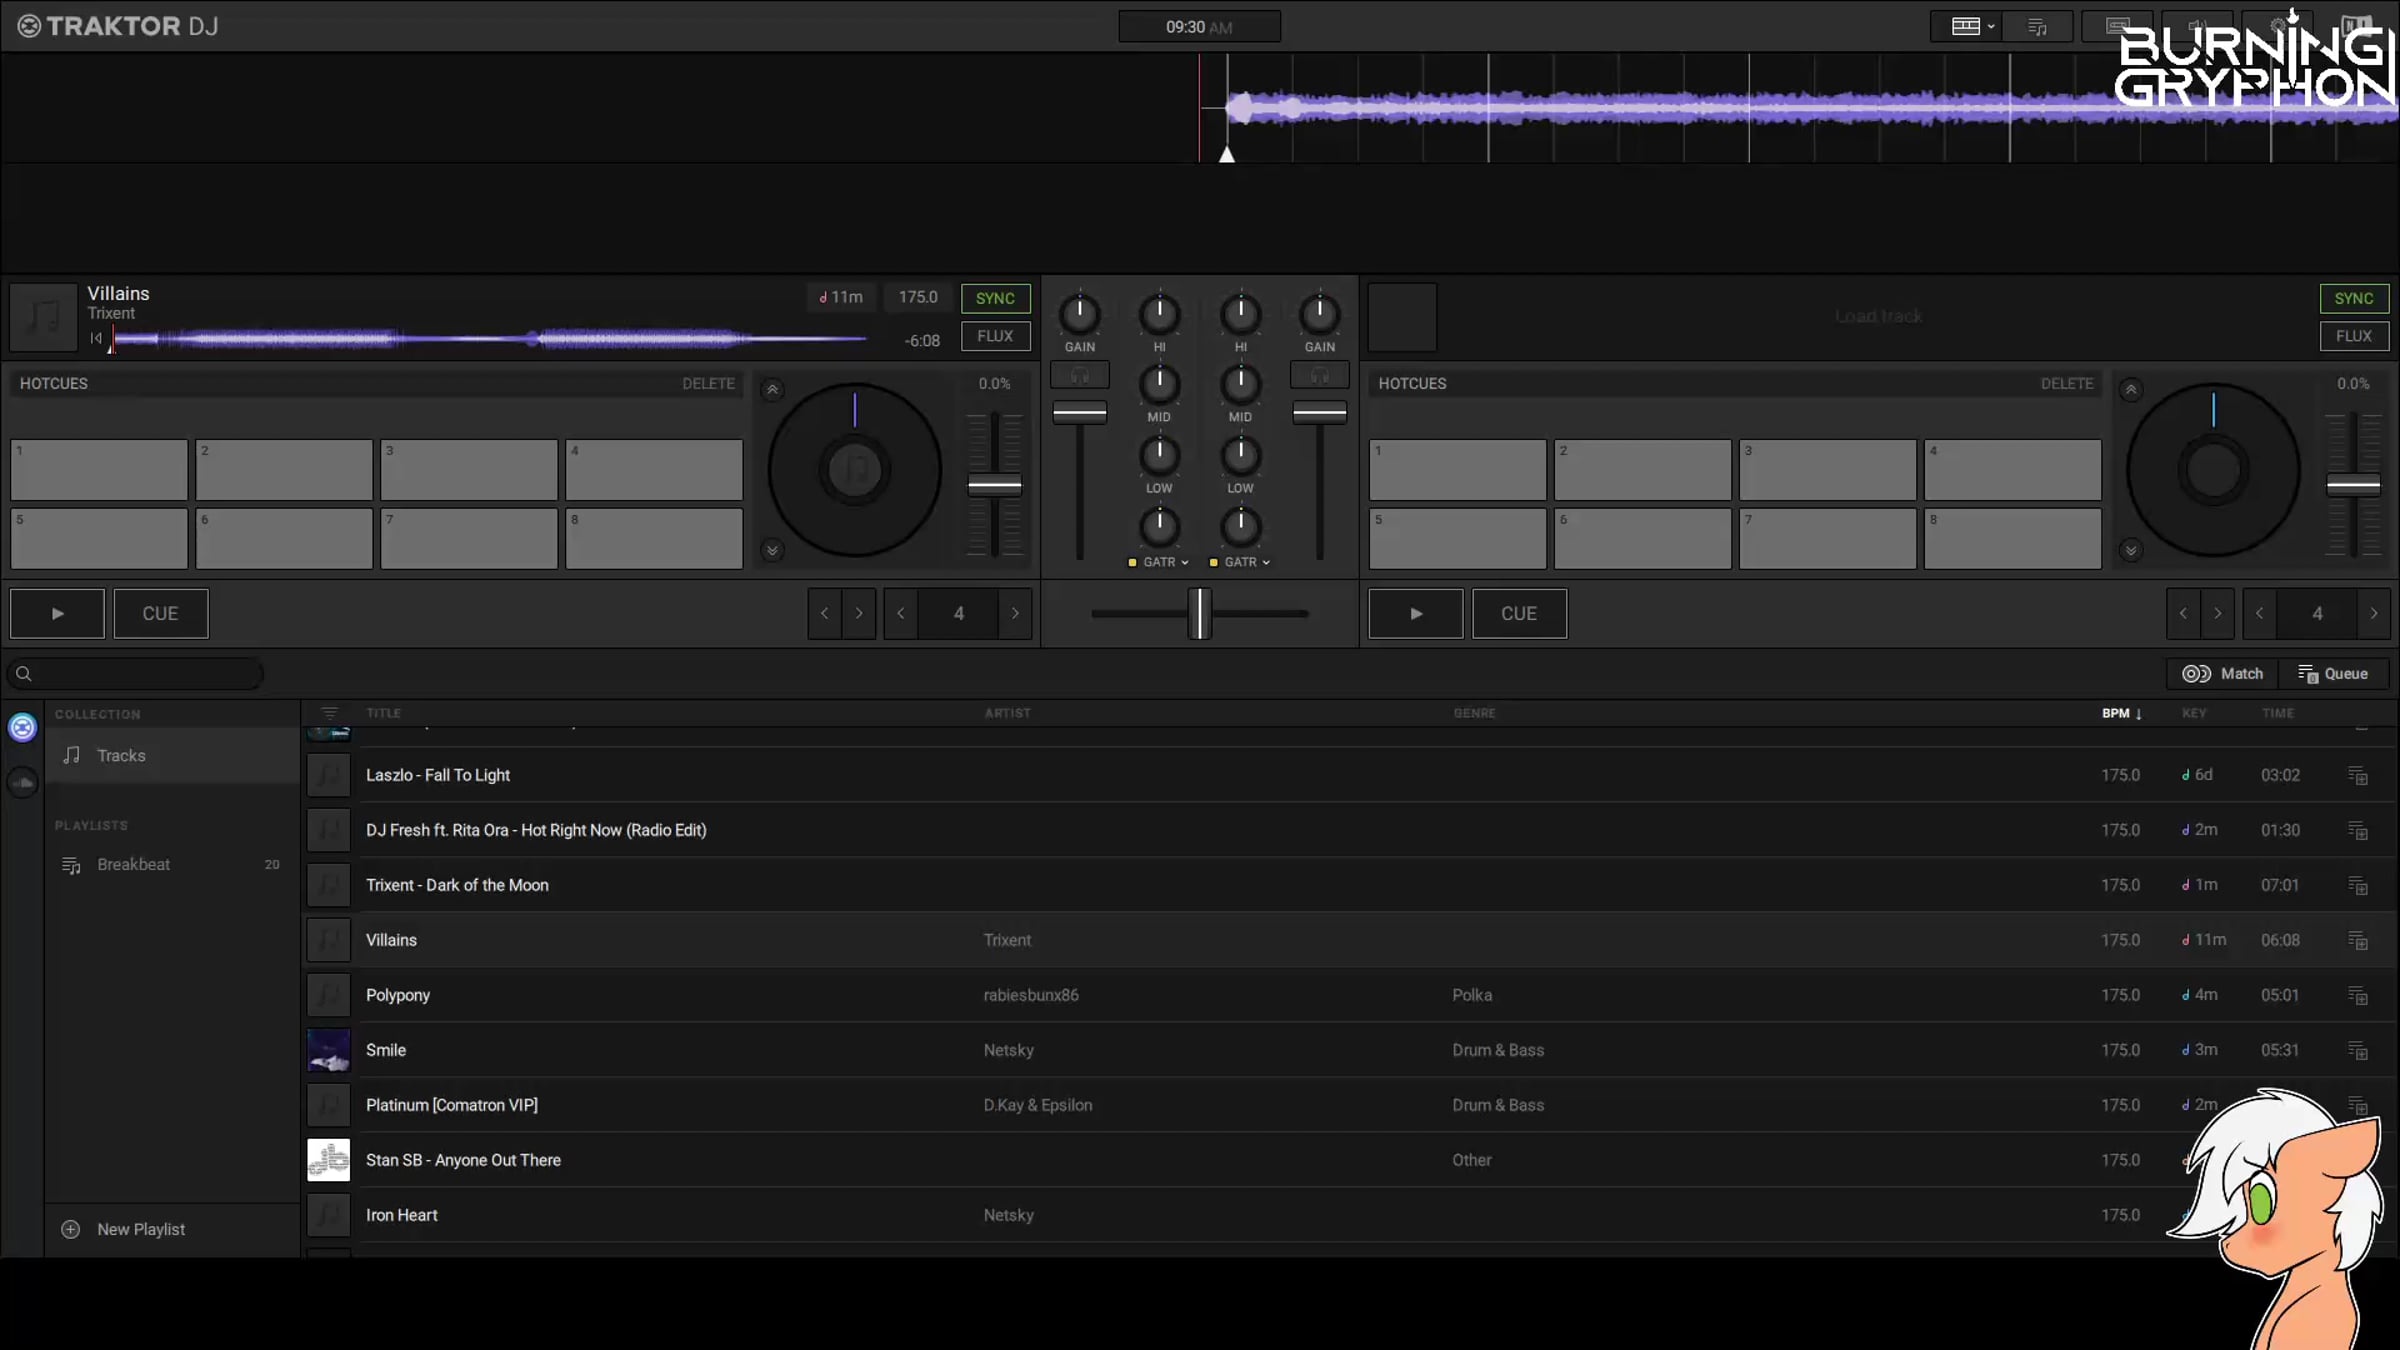Sort the track list by GENRE column

[x=1474, y=713]
